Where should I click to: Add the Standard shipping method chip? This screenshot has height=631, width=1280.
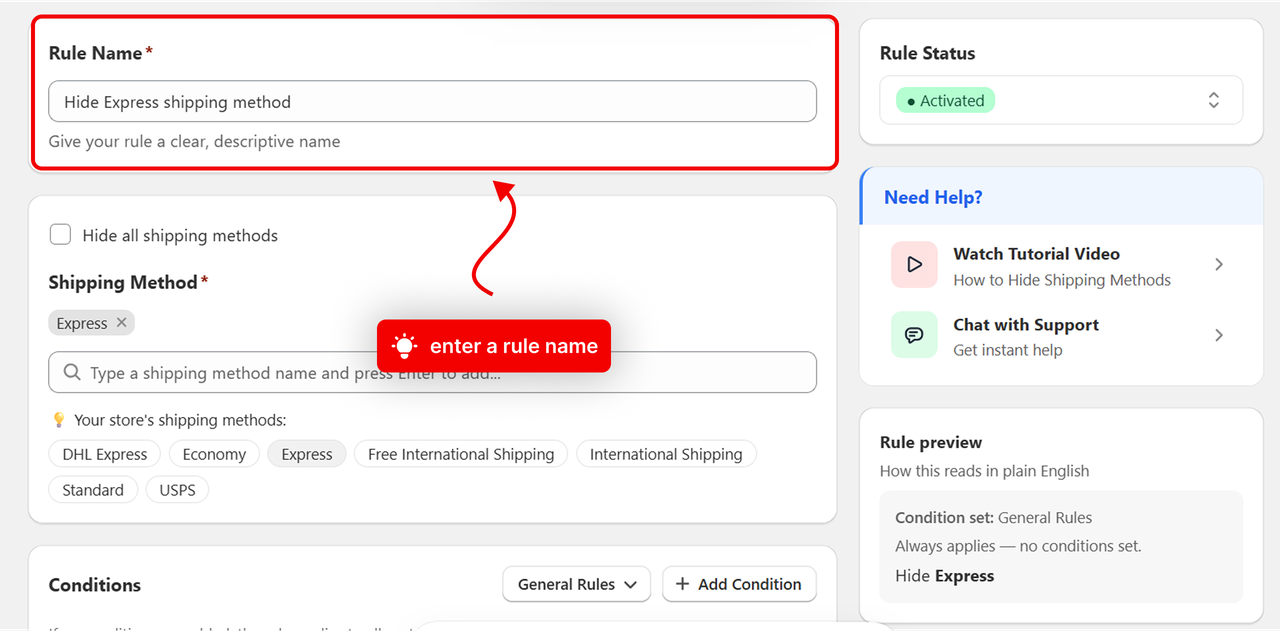click(x=93, y=490)
